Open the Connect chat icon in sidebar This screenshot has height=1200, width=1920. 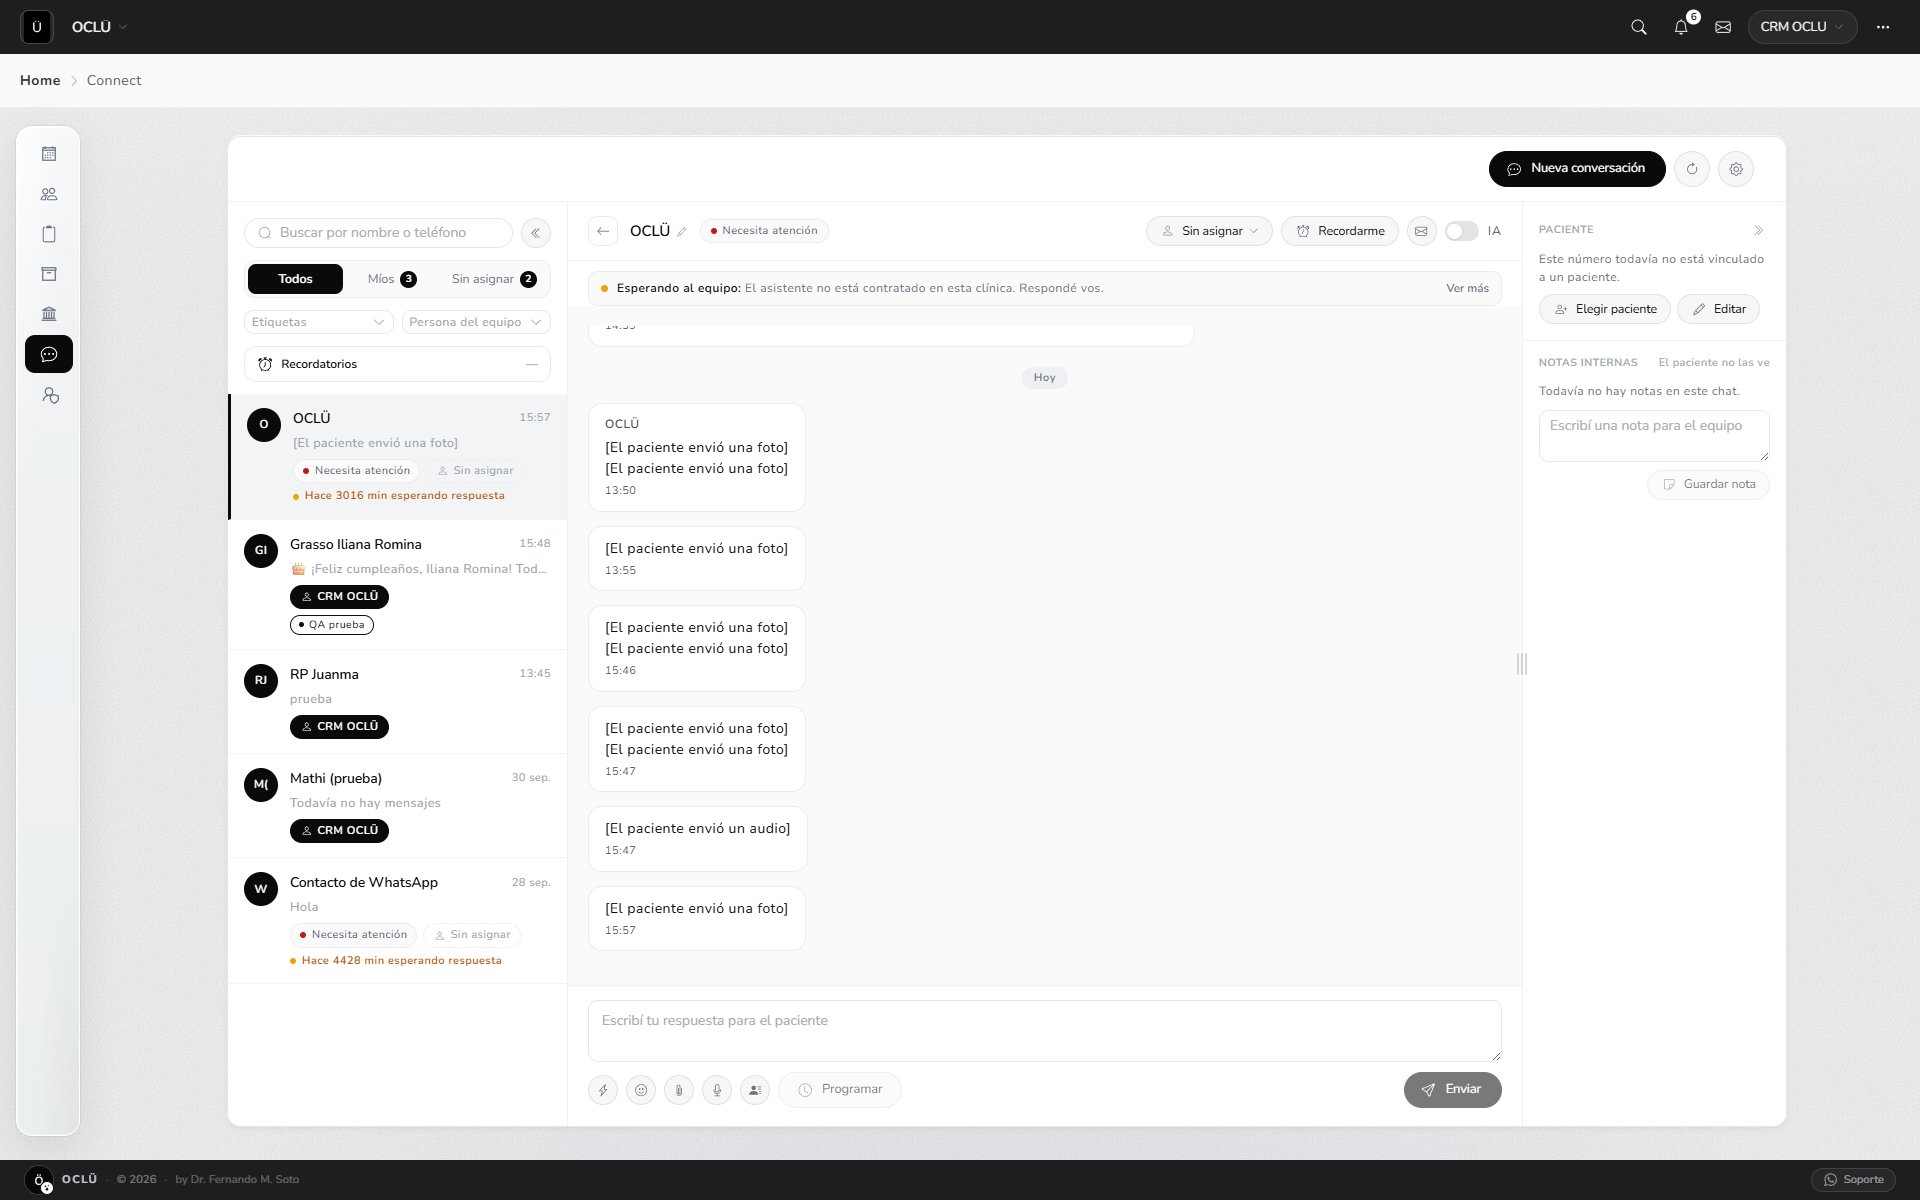pyautogui.click(x=49, y=354)
